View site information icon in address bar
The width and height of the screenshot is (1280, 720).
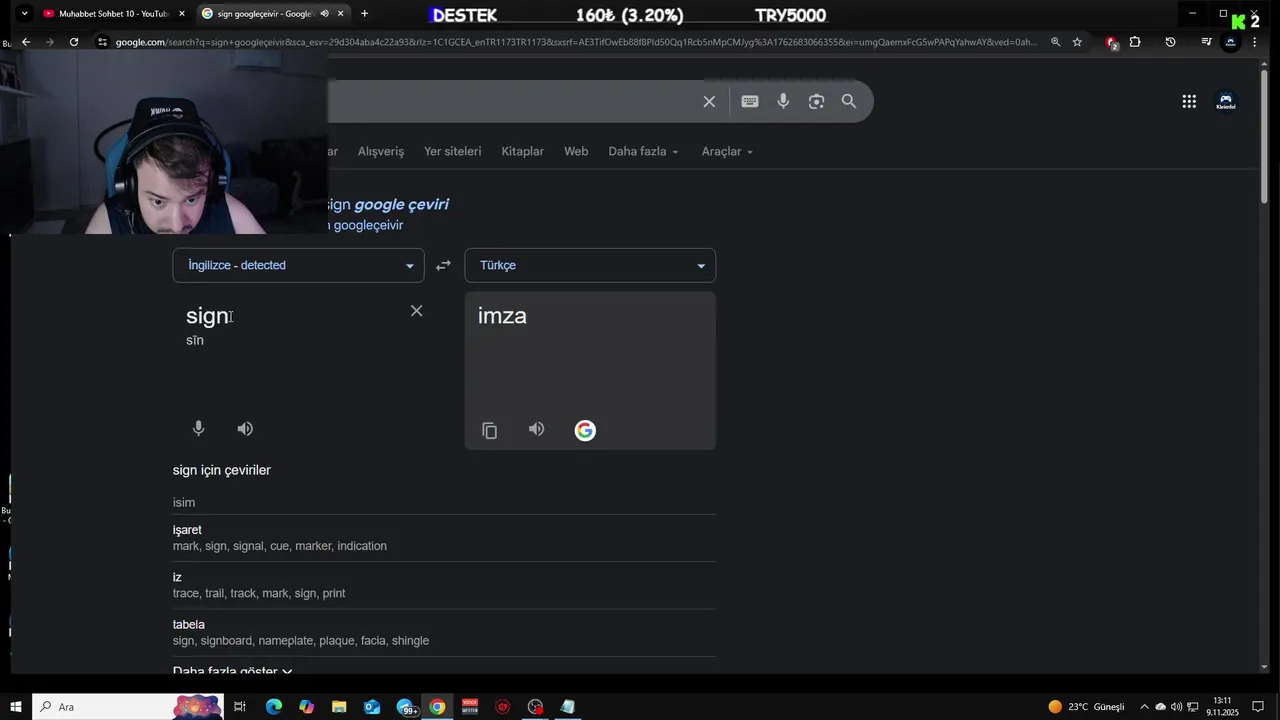point(102,42)
